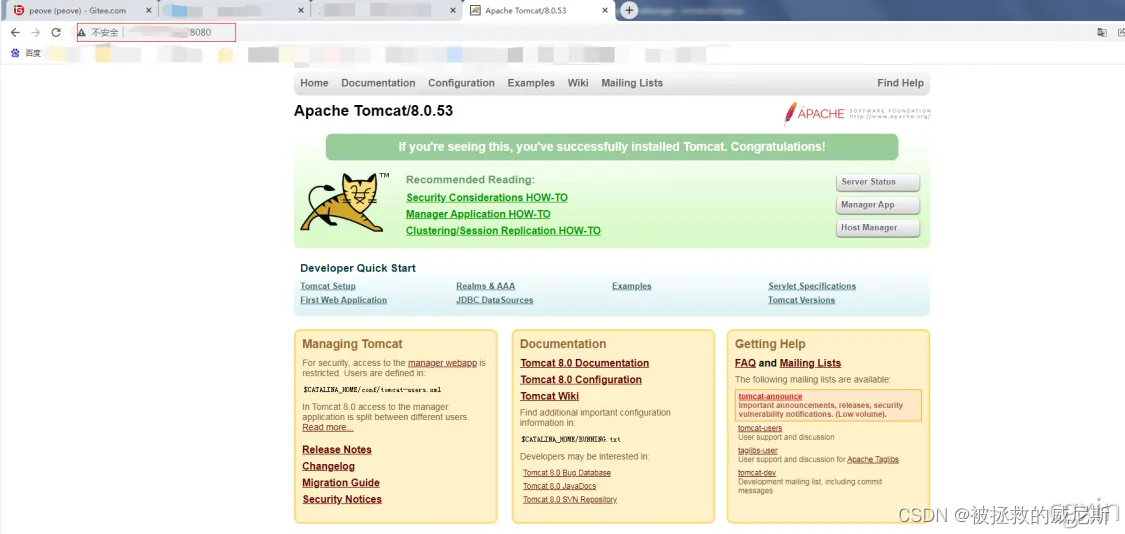Open the Configuration nav item
This screenshot has height=534, width=1125.
[x=461, y=83]
